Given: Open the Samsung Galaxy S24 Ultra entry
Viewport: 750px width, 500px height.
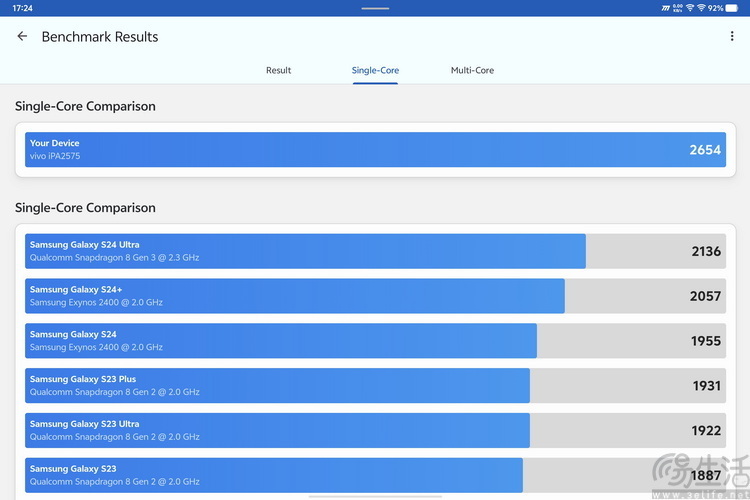Looking at the screenshot, I should click(375, 251).
